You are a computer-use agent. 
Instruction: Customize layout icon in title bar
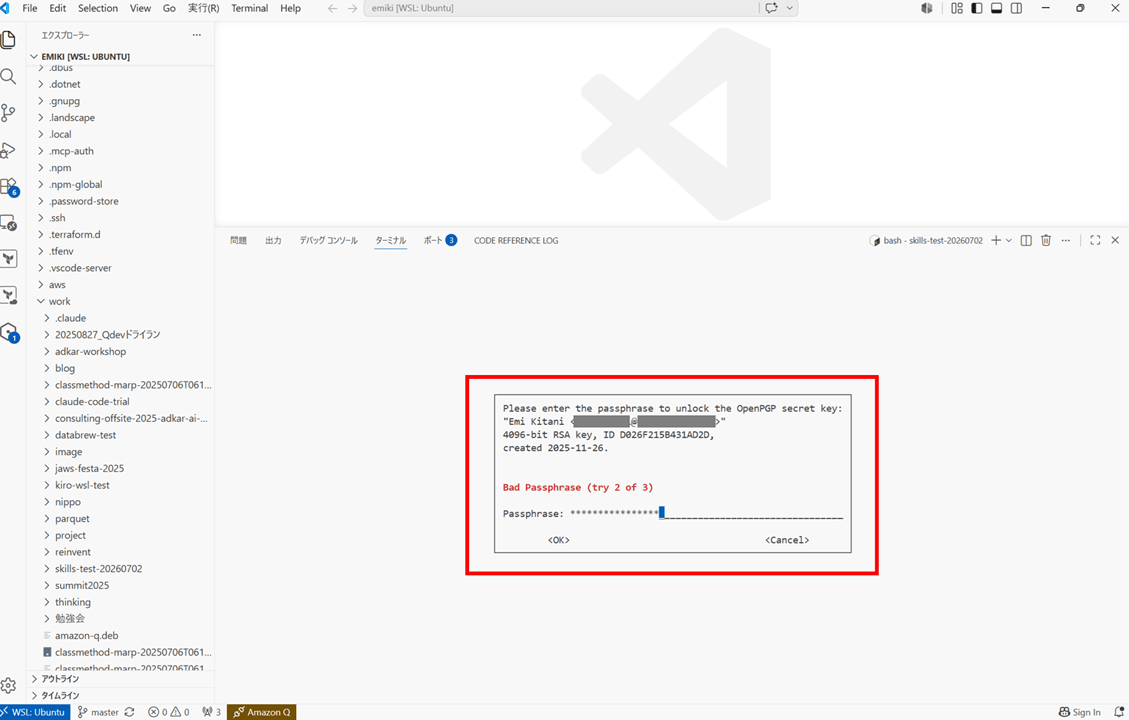point(957,9)
